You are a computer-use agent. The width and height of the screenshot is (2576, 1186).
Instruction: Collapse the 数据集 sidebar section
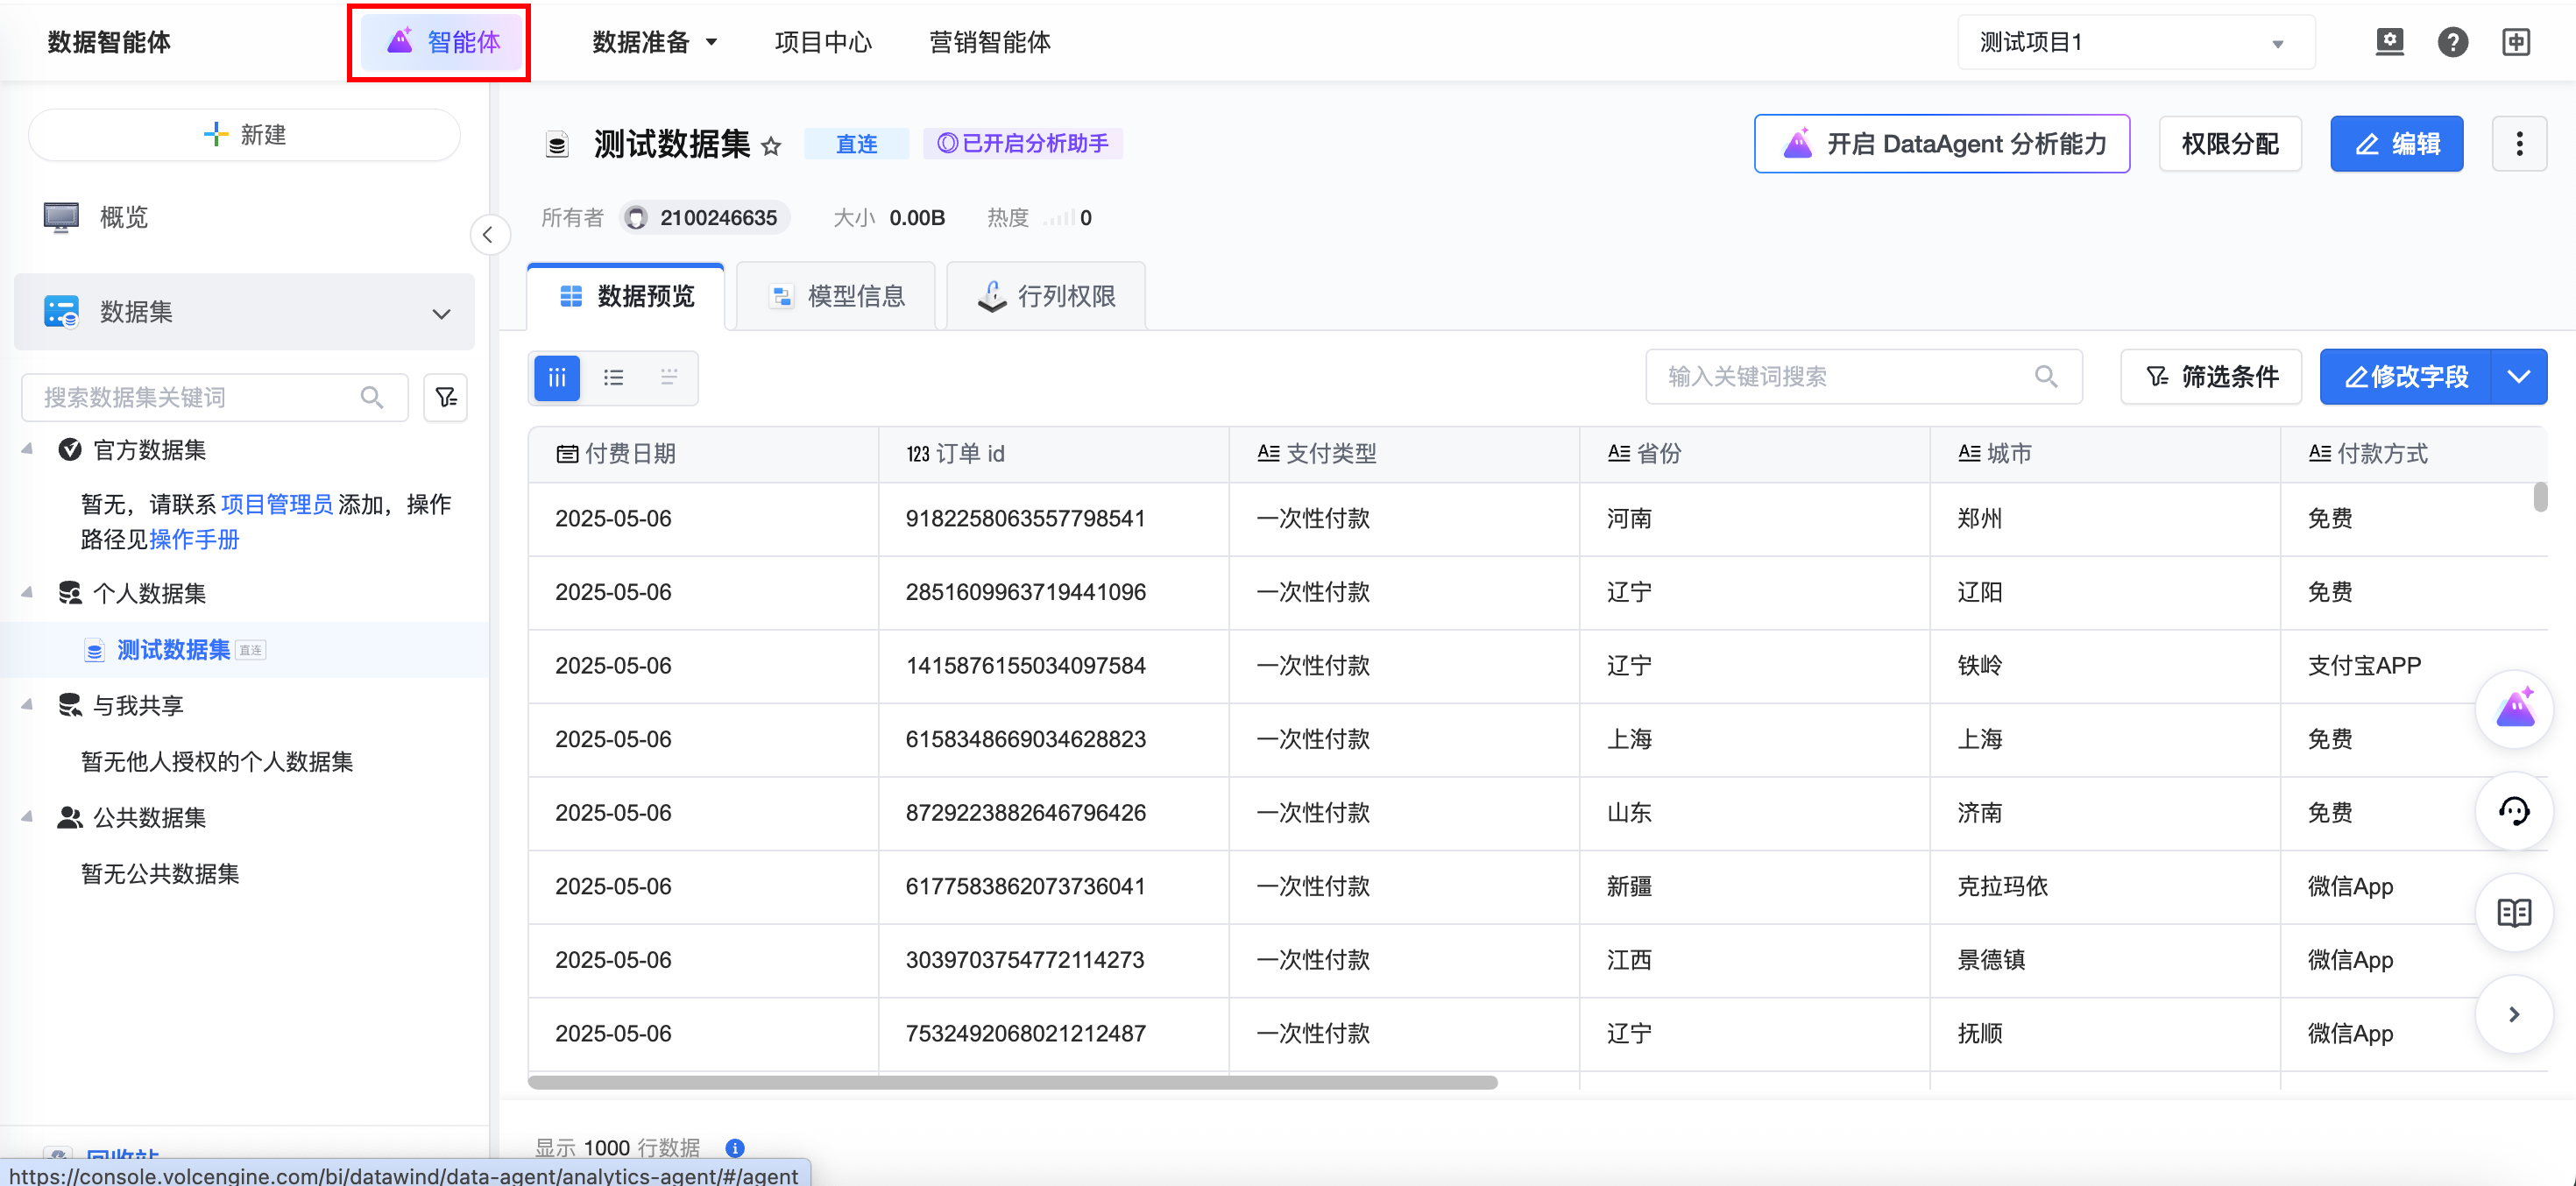pyautogui.click(x=441, y=313)
